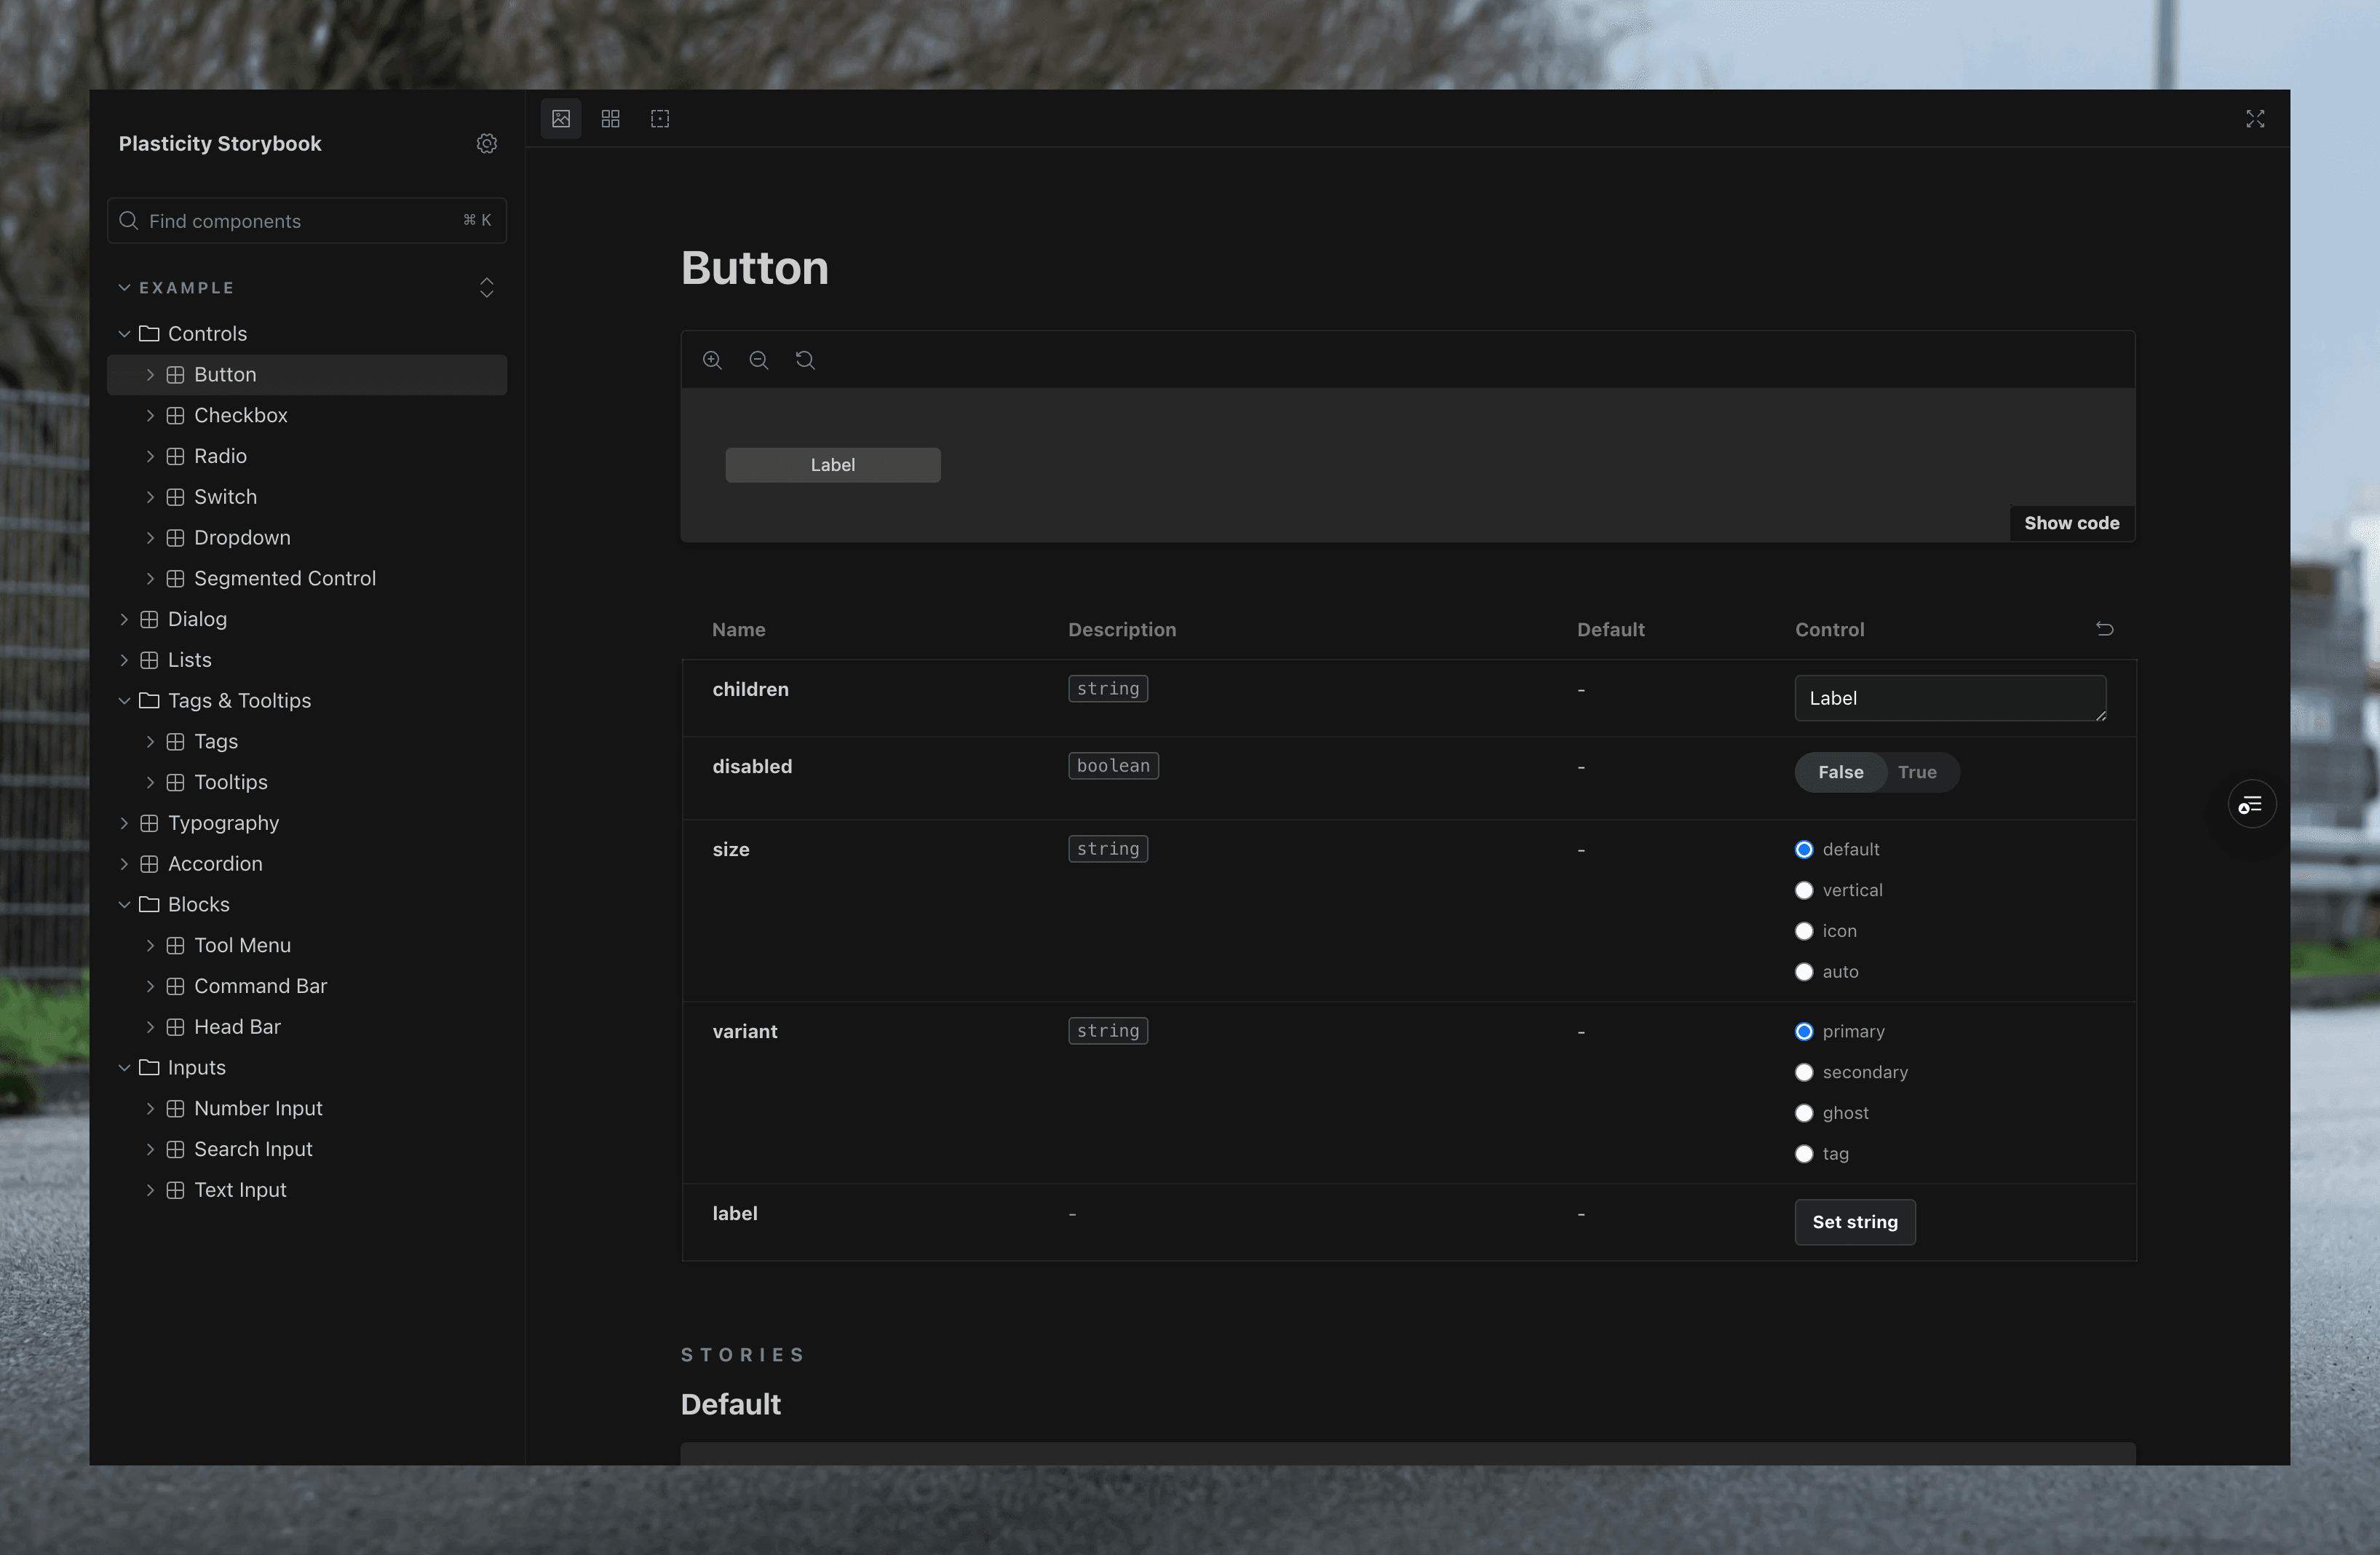Reset preview zoom icon
Image resolution: width=2380 pixels, height=1555 pixels.
pyautogui.click(x=805, y=360)
